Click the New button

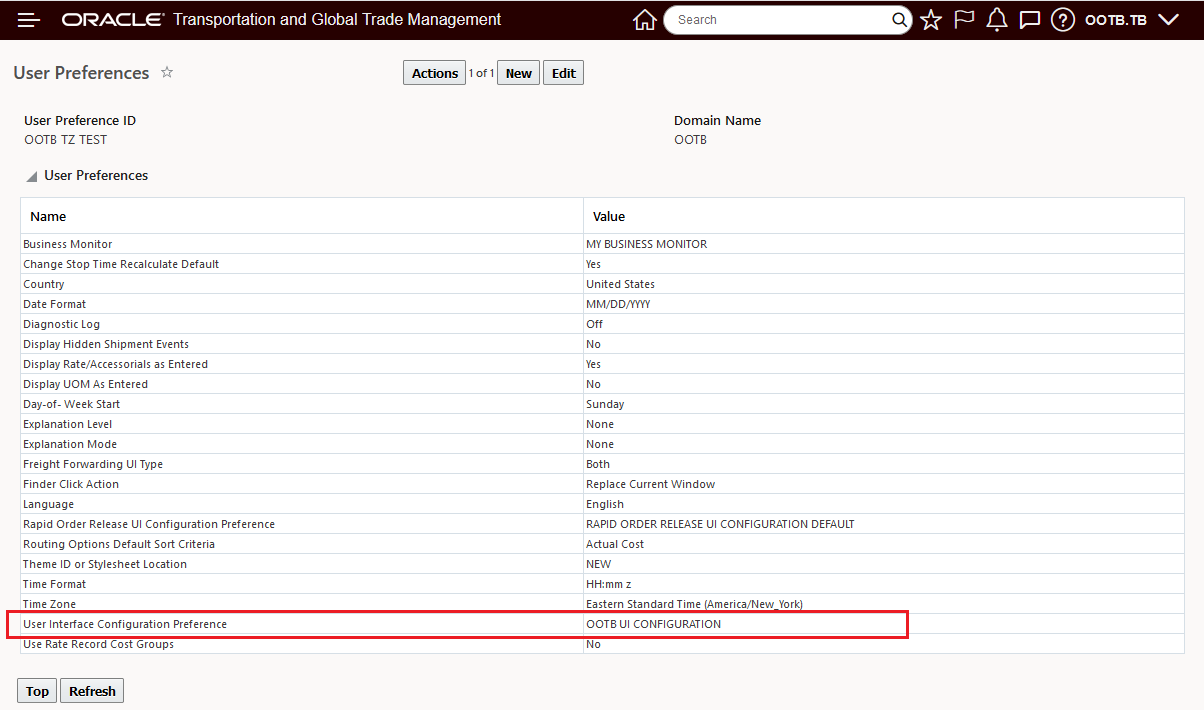[x=519, y=73]
